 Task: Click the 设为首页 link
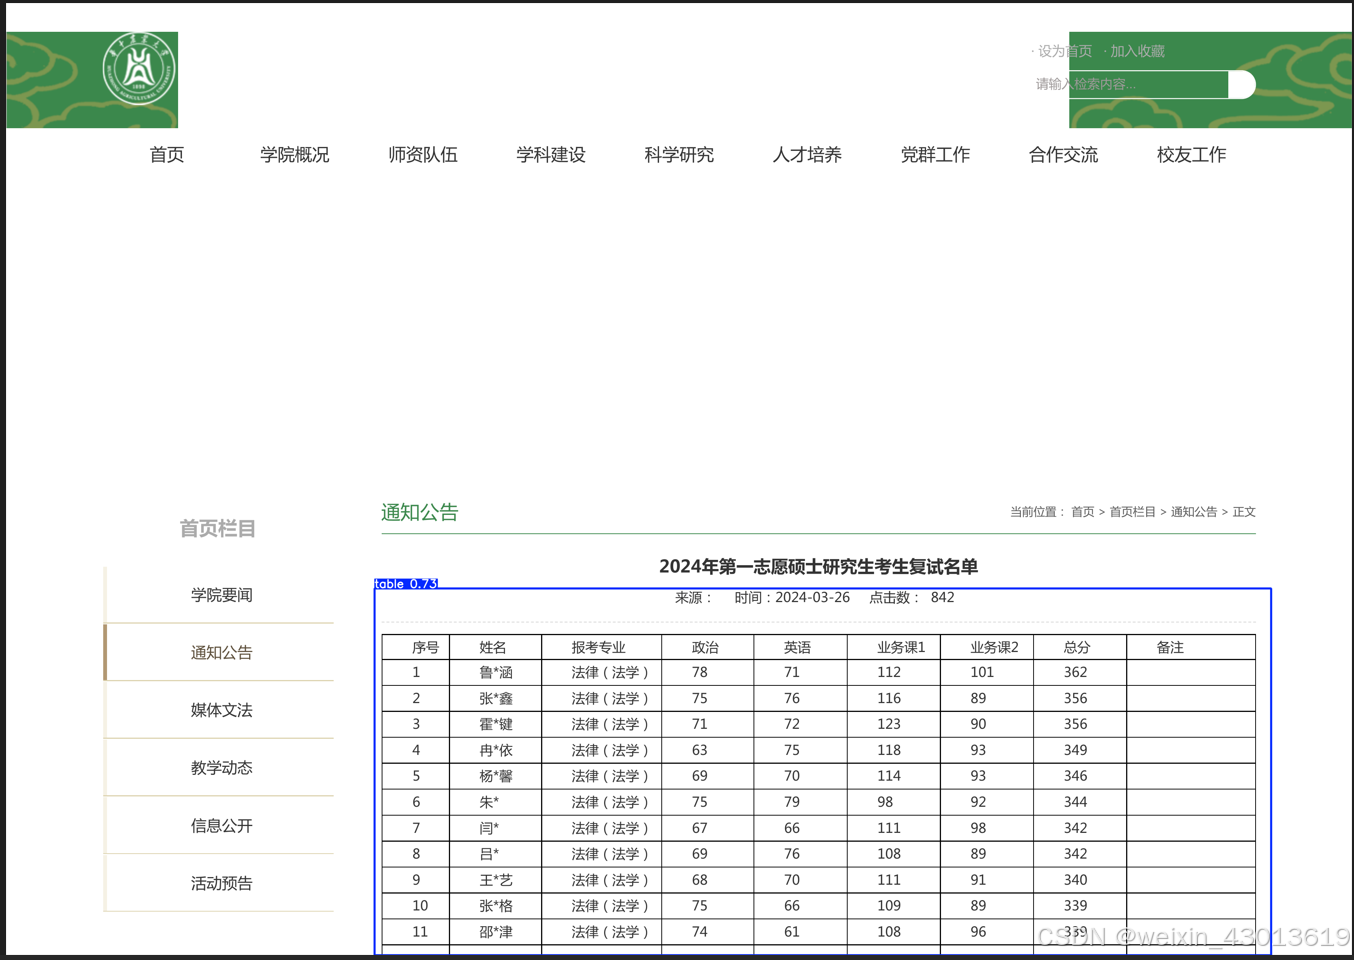point(1065,51)
